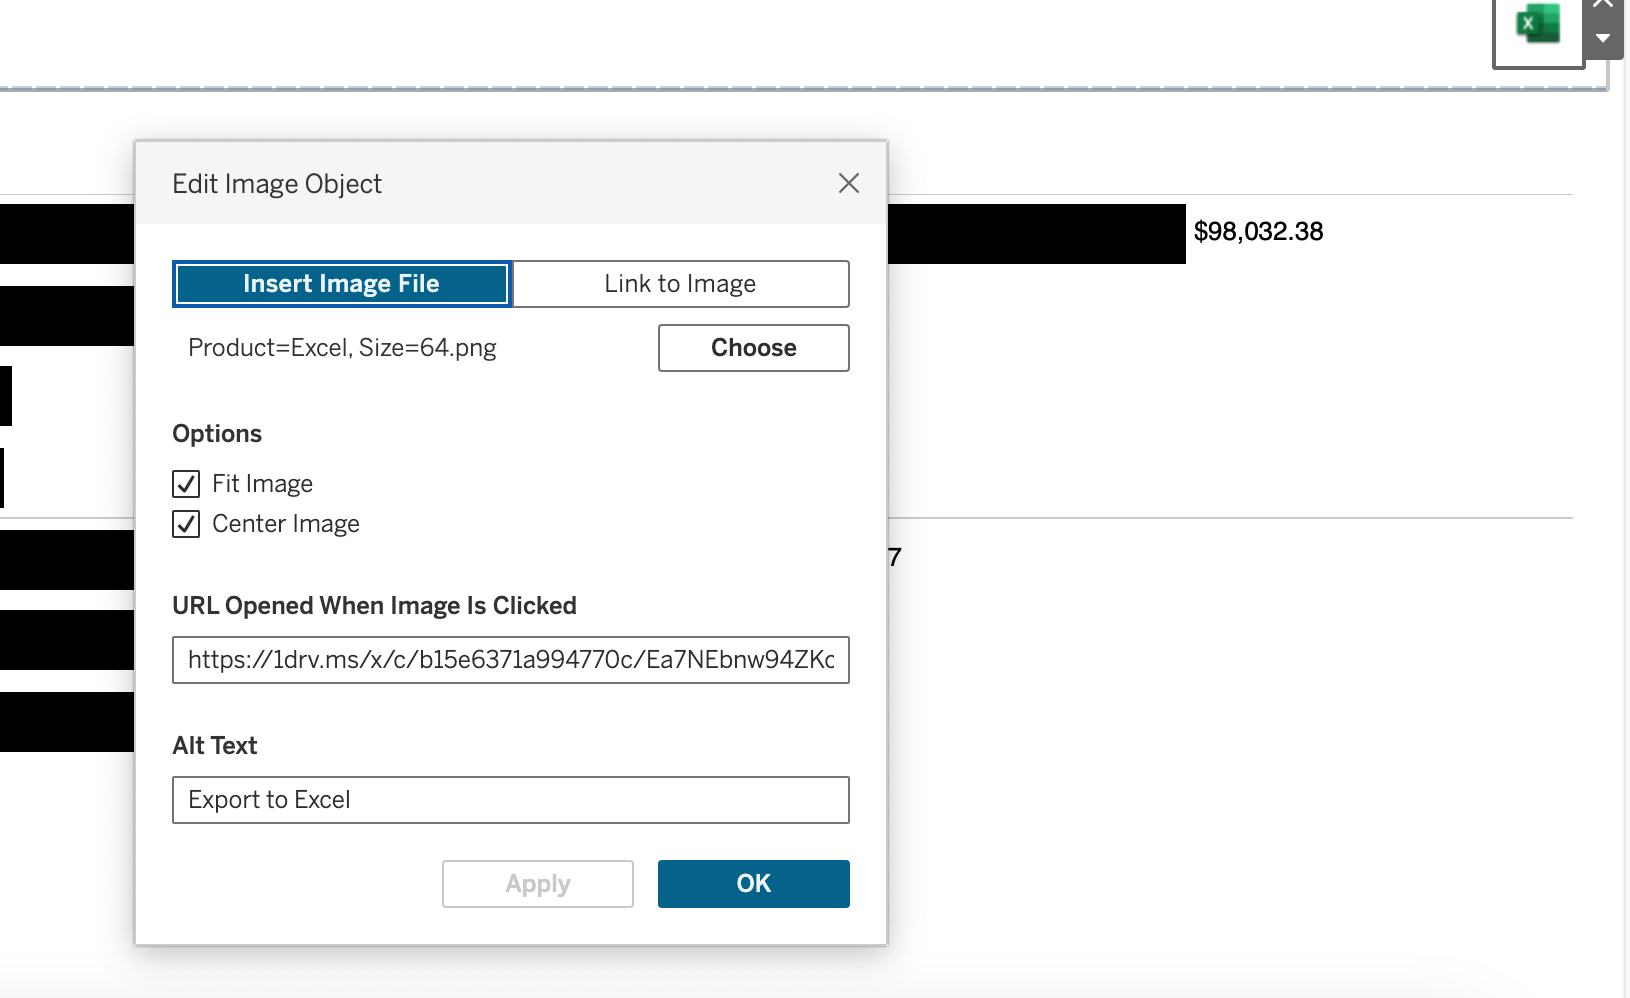Screen dimensions: 1630x998
Task: Click the Edit Image Object title bar
Action: point(500,184)
